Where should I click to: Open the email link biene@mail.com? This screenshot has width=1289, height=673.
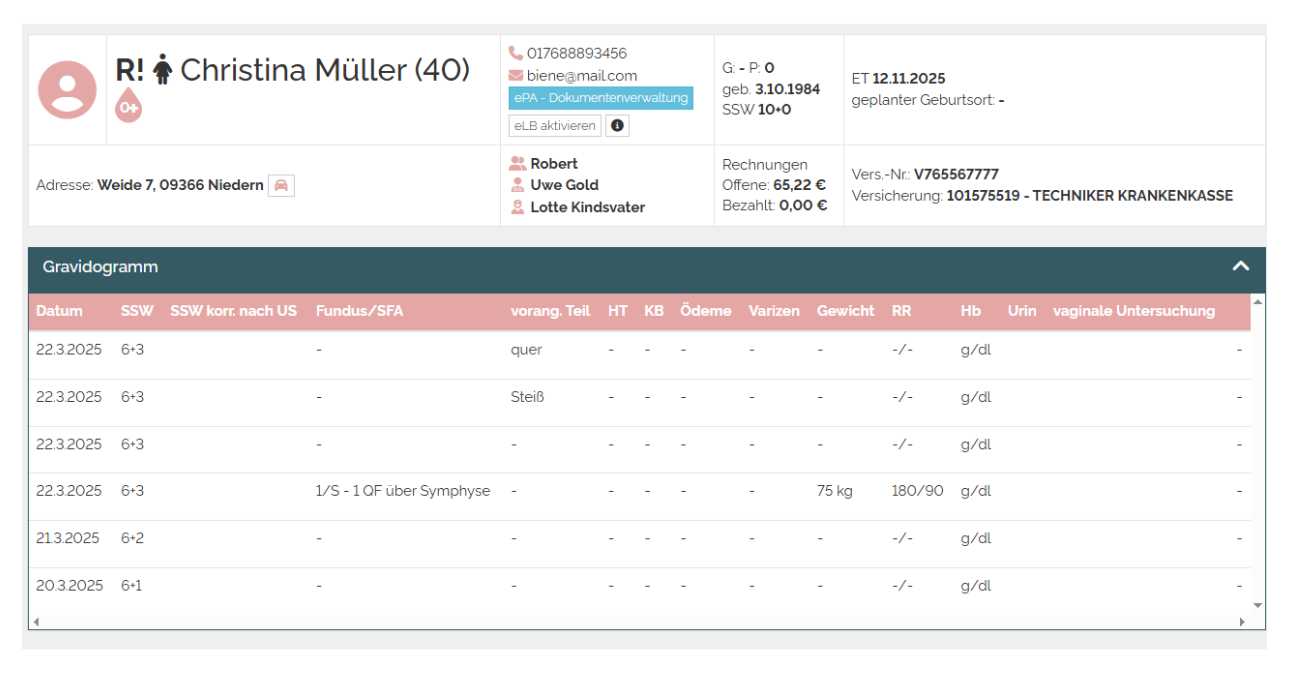(581, 76)
